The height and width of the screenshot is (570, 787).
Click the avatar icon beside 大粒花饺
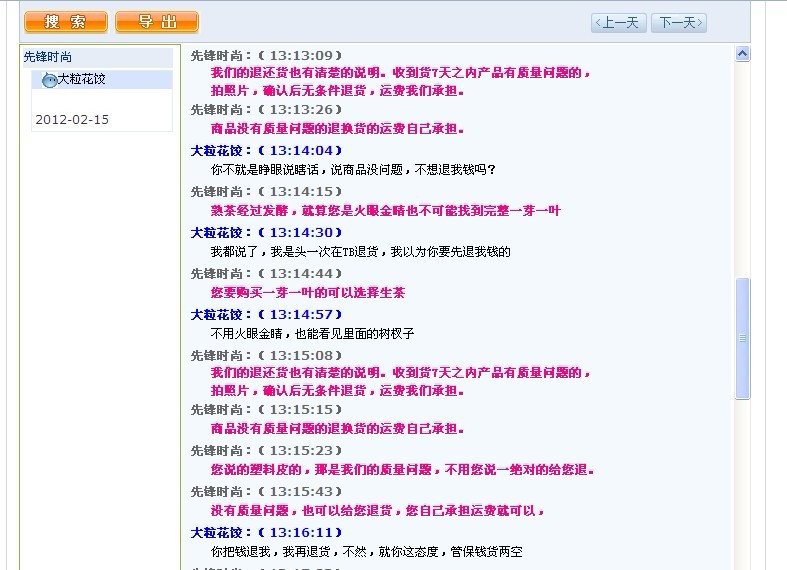pos(49,80)
